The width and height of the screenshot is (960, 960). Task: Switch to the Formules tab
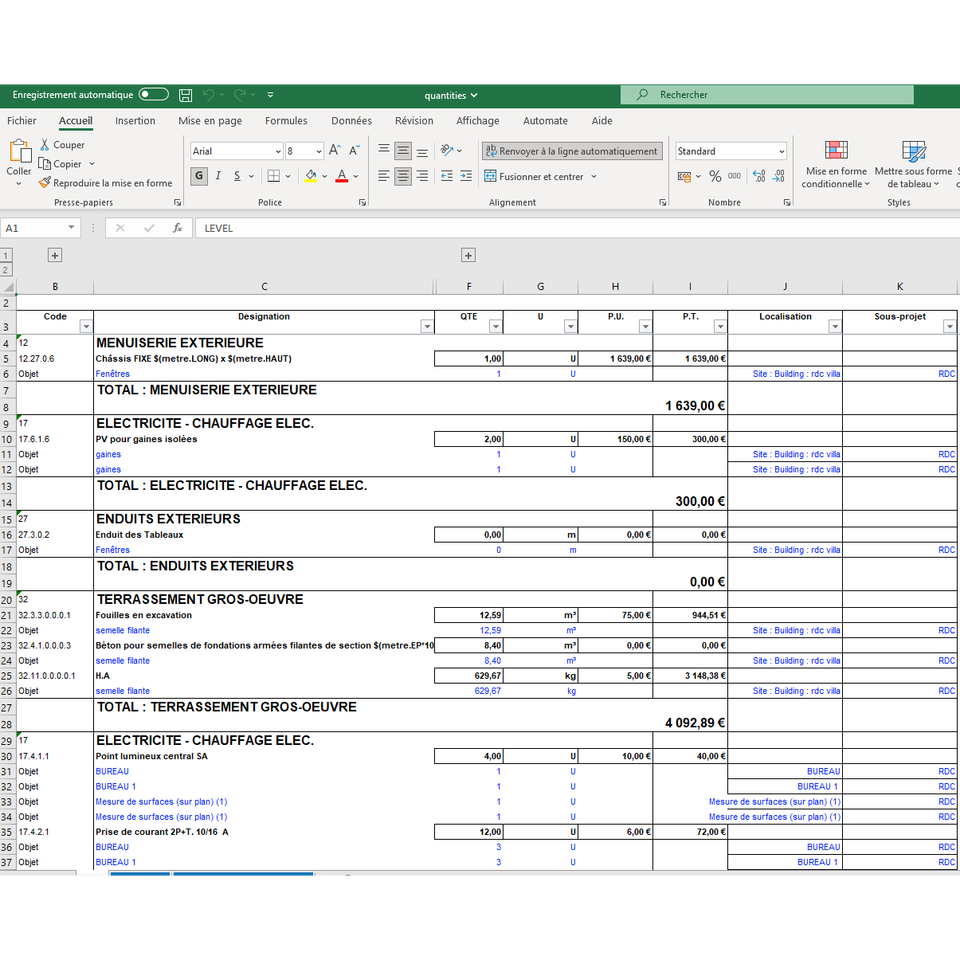(286, 121)
